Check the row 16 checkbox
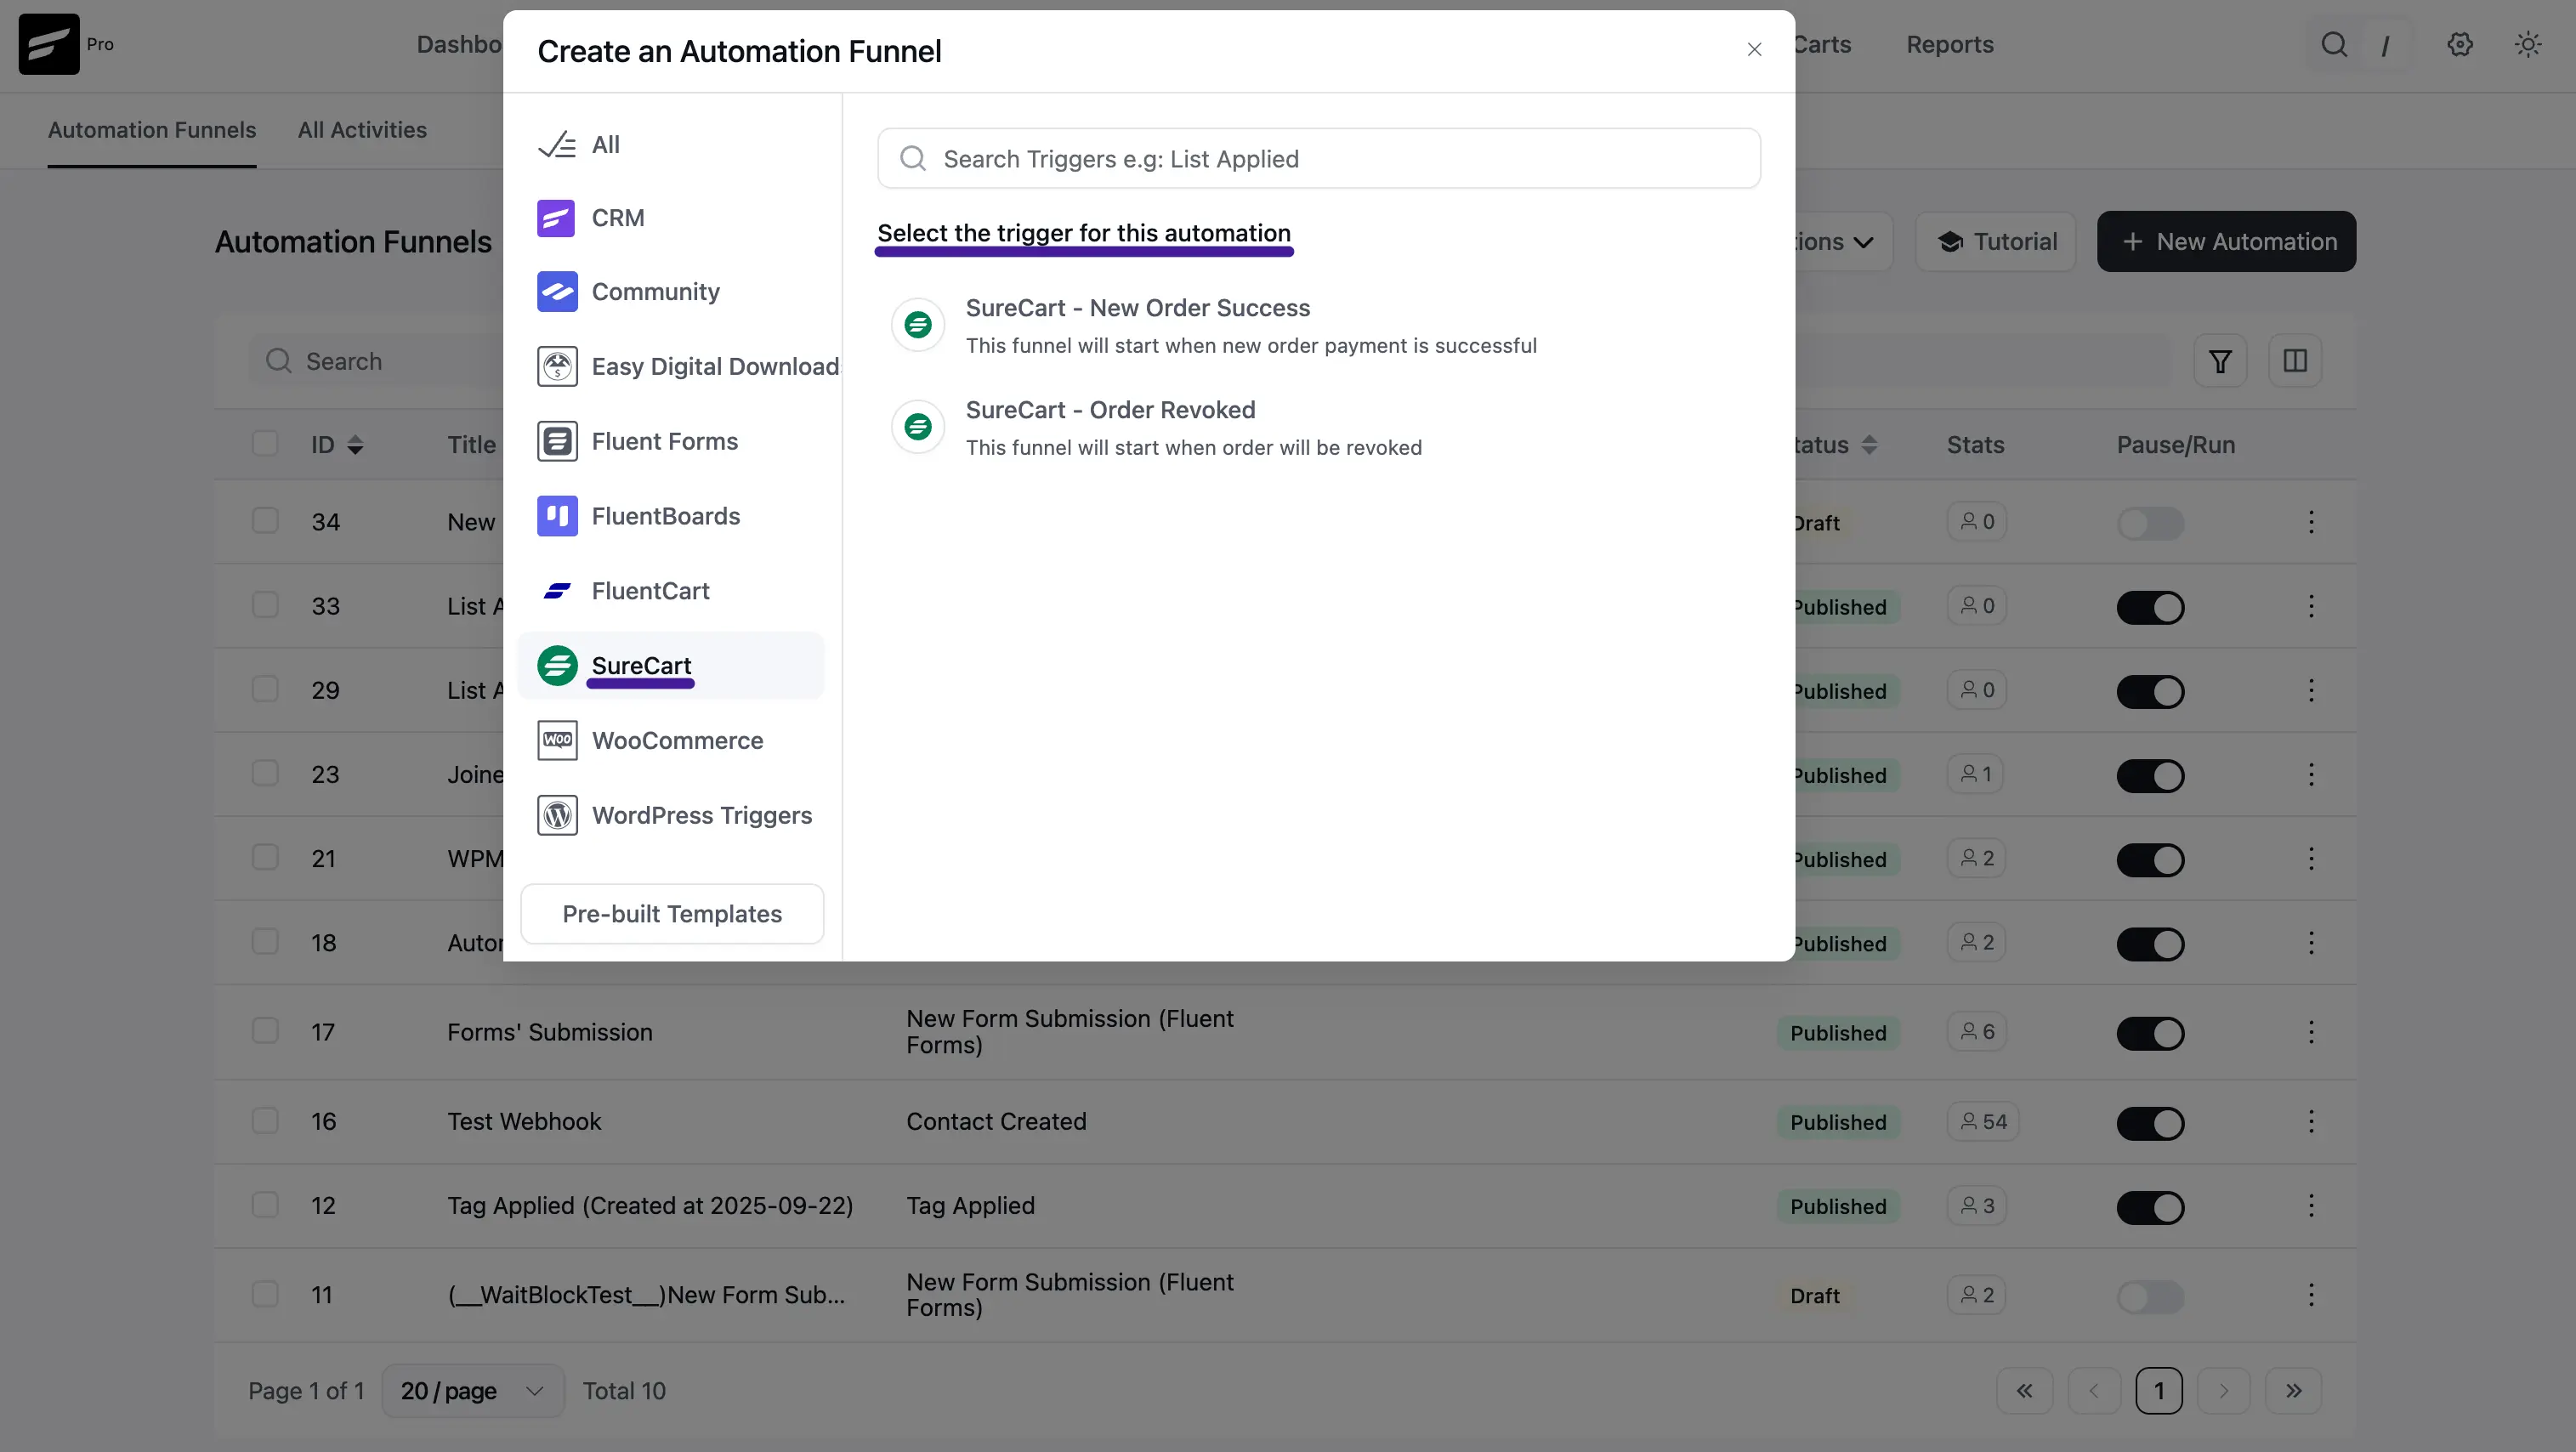The image size is (2576, 1452). 265,1121
